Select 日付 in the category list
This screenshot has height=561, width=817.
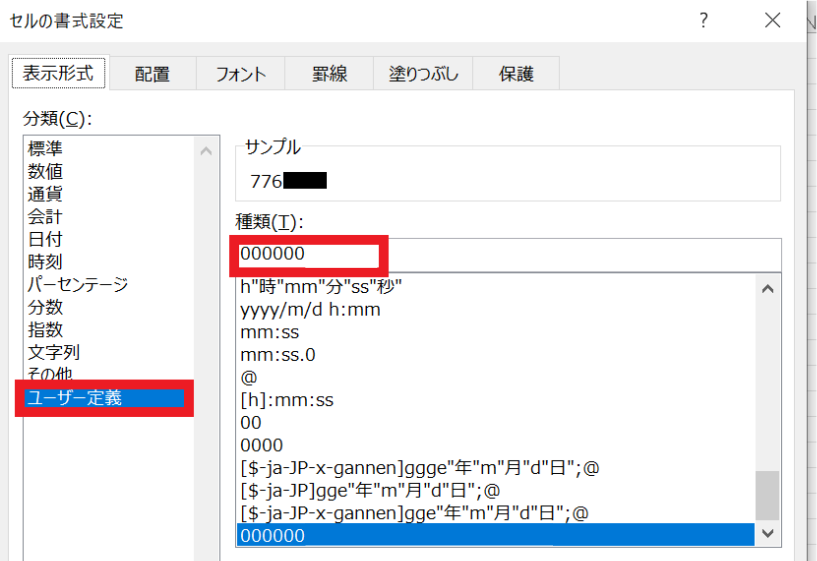(x=45, y=239)
